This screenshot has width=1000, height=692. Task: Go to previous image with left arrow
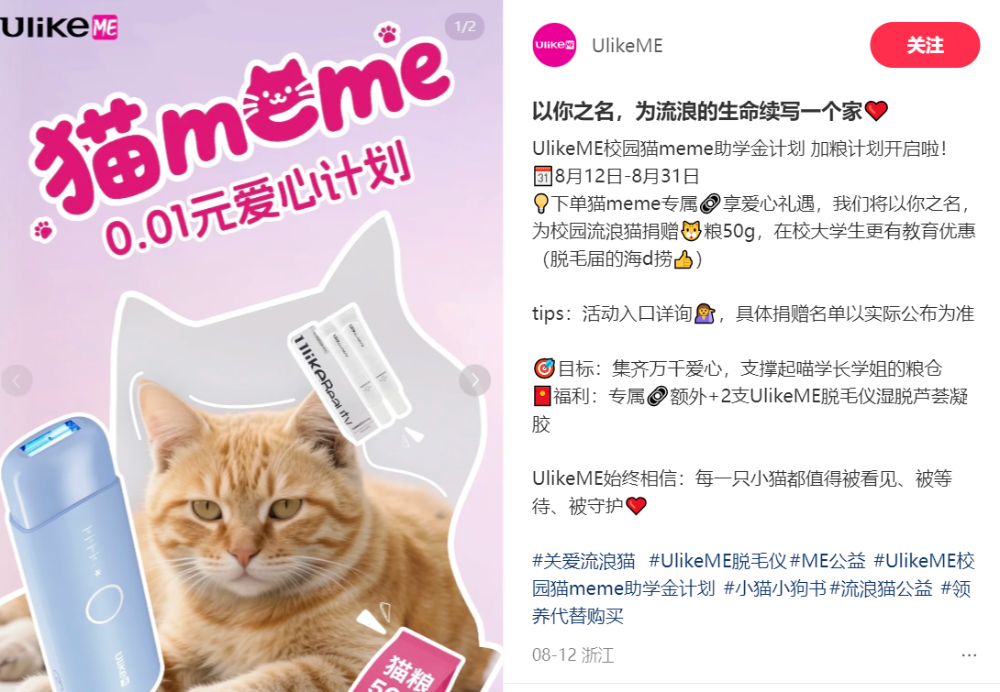17,381
